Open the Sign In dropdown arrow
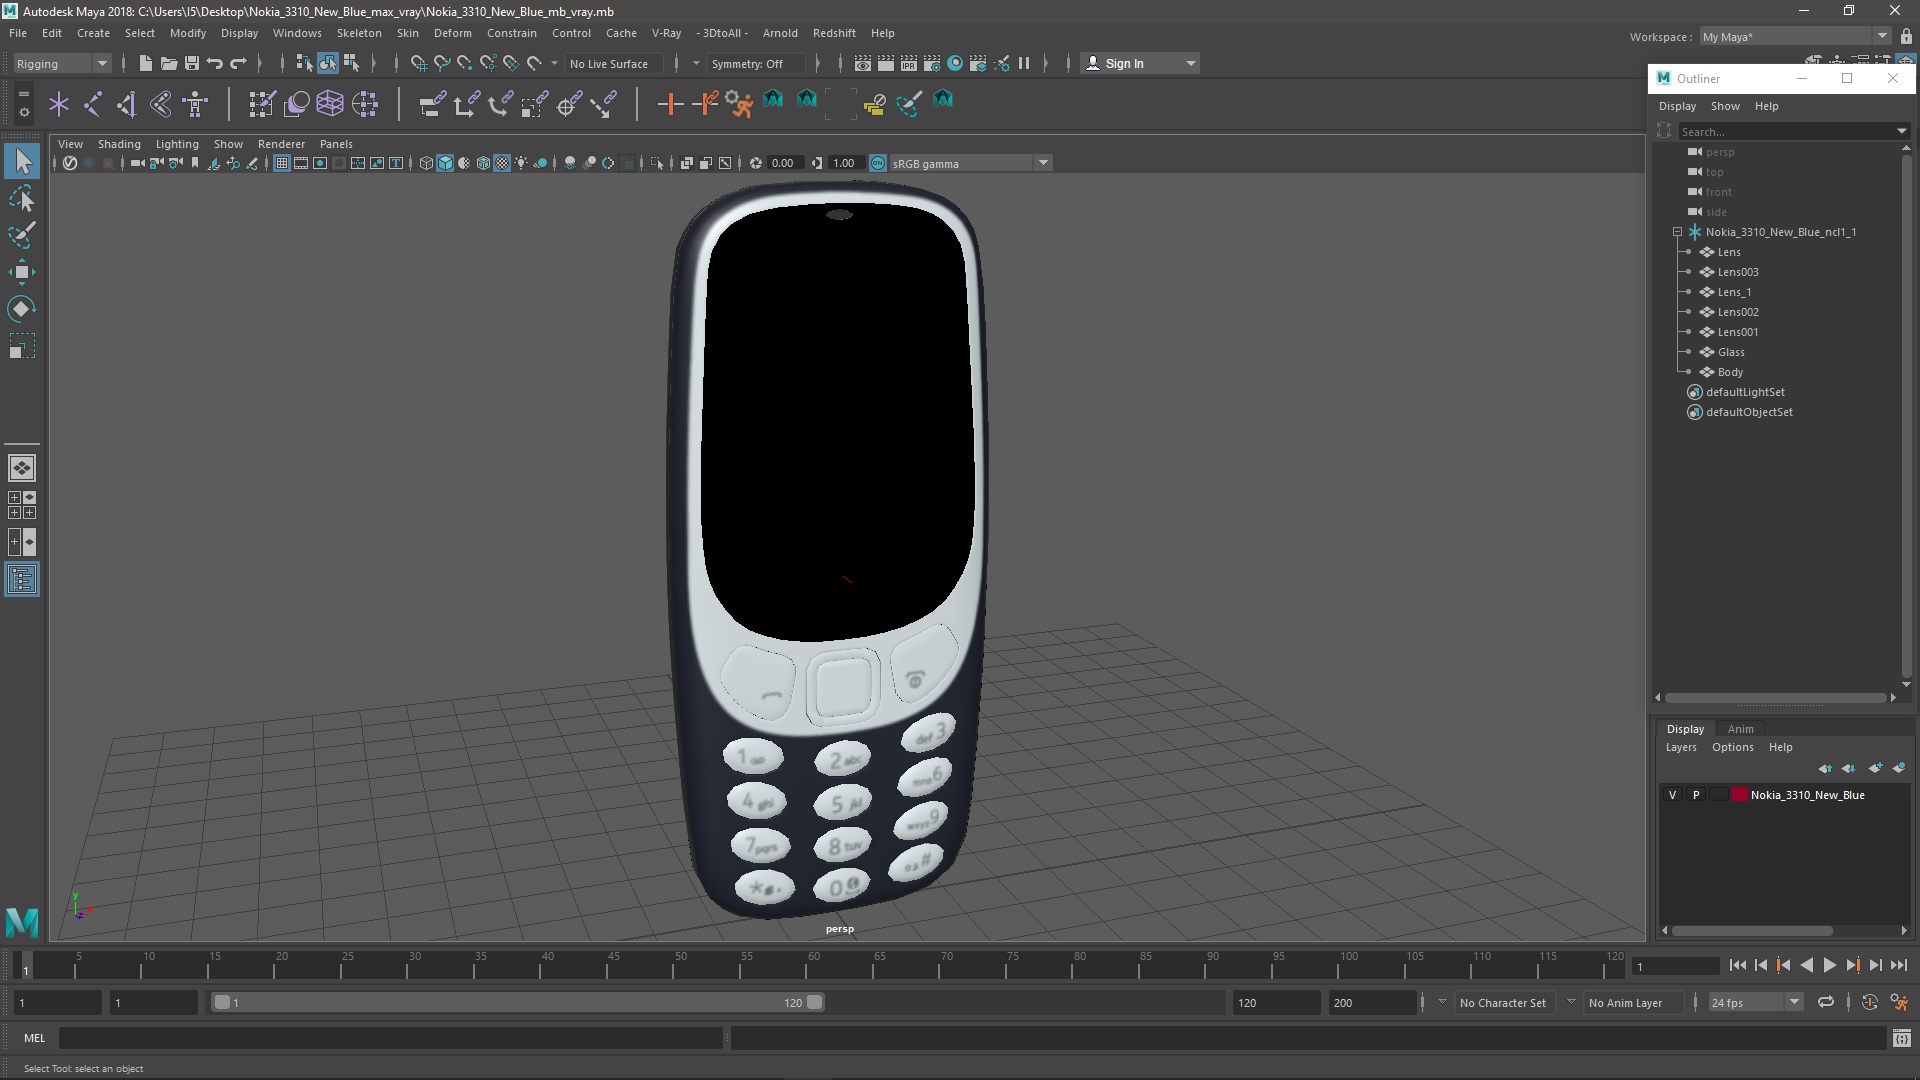1920x1080 pixels. 1190,64
